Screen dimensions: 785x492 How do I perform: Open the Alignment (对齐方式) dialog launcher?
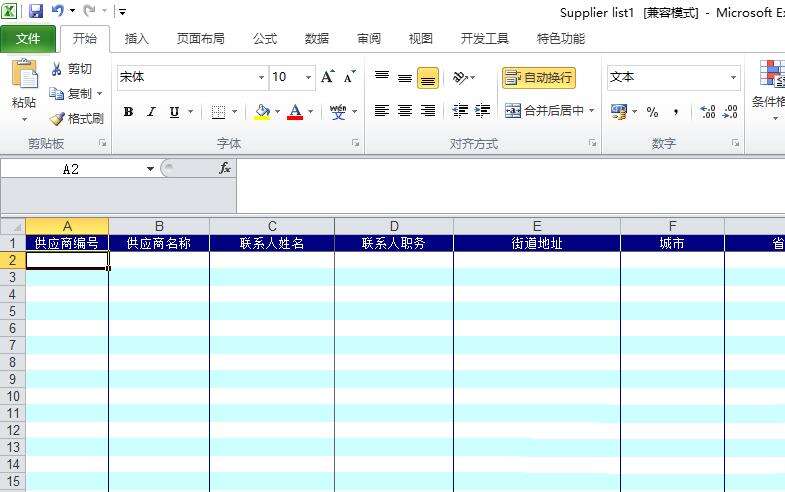(x=592, y=143)
